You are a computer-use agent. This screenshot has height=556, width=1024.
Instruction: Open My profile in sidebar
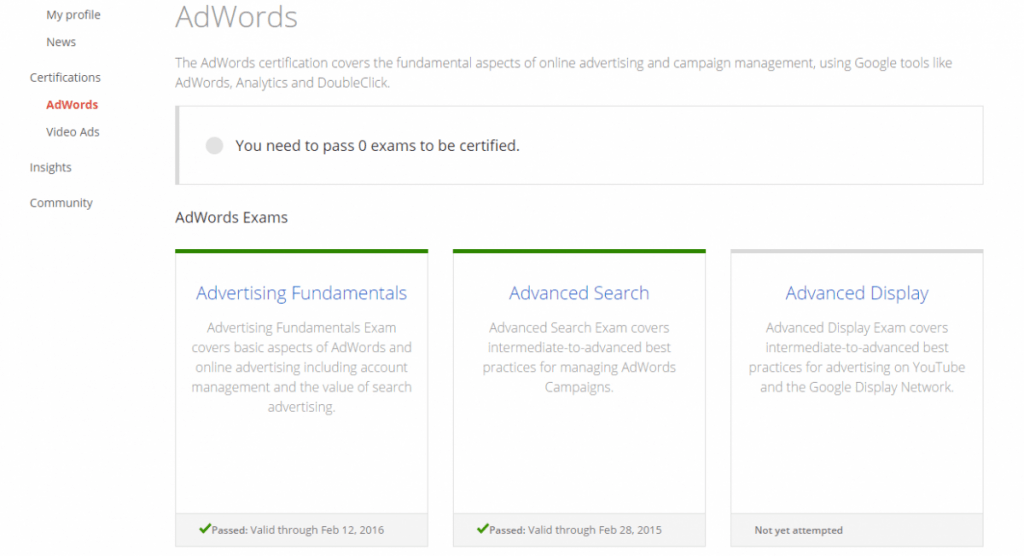coord(73,14)
